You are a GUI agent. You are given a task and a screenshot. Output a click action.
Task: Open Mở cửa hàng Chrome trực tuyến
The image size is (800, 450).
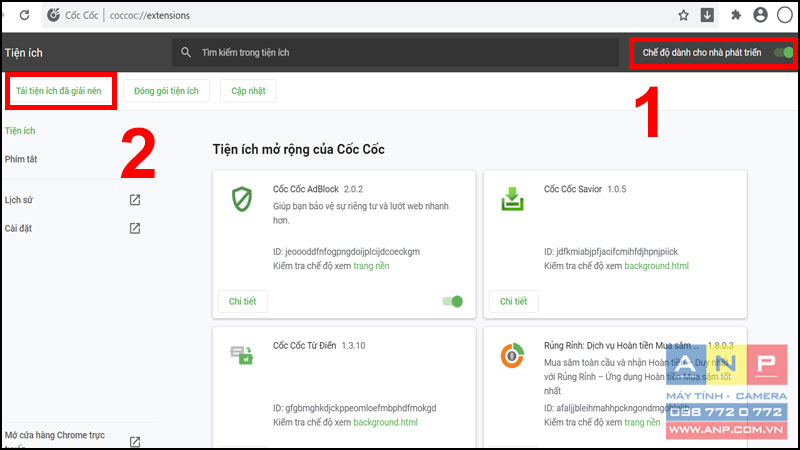tap(55, 439)
